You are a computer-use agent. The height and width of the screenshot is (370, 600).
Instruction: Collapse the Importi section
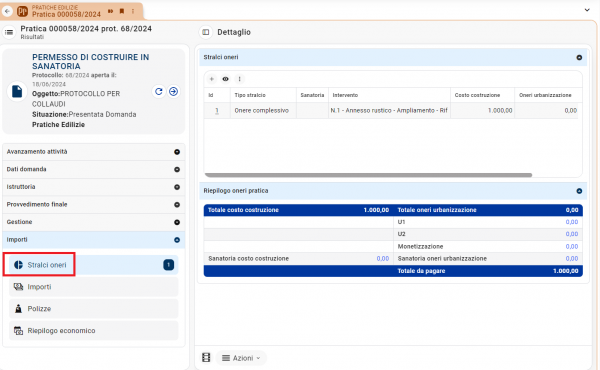94,240
